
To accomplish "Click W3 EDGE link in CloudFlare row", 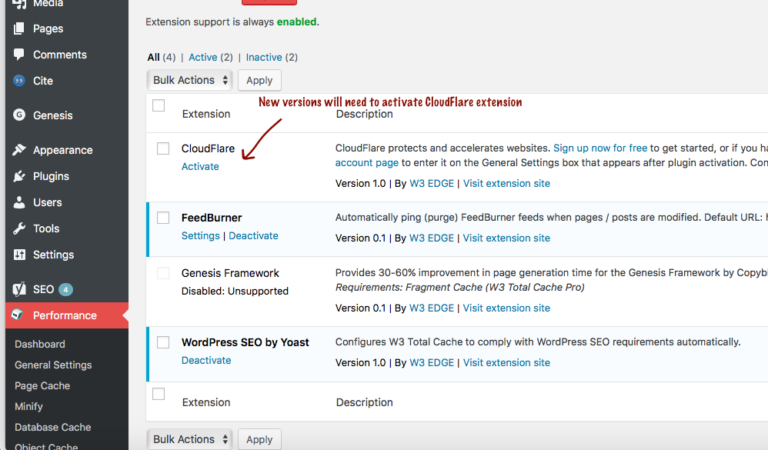I will coord(432,183).
